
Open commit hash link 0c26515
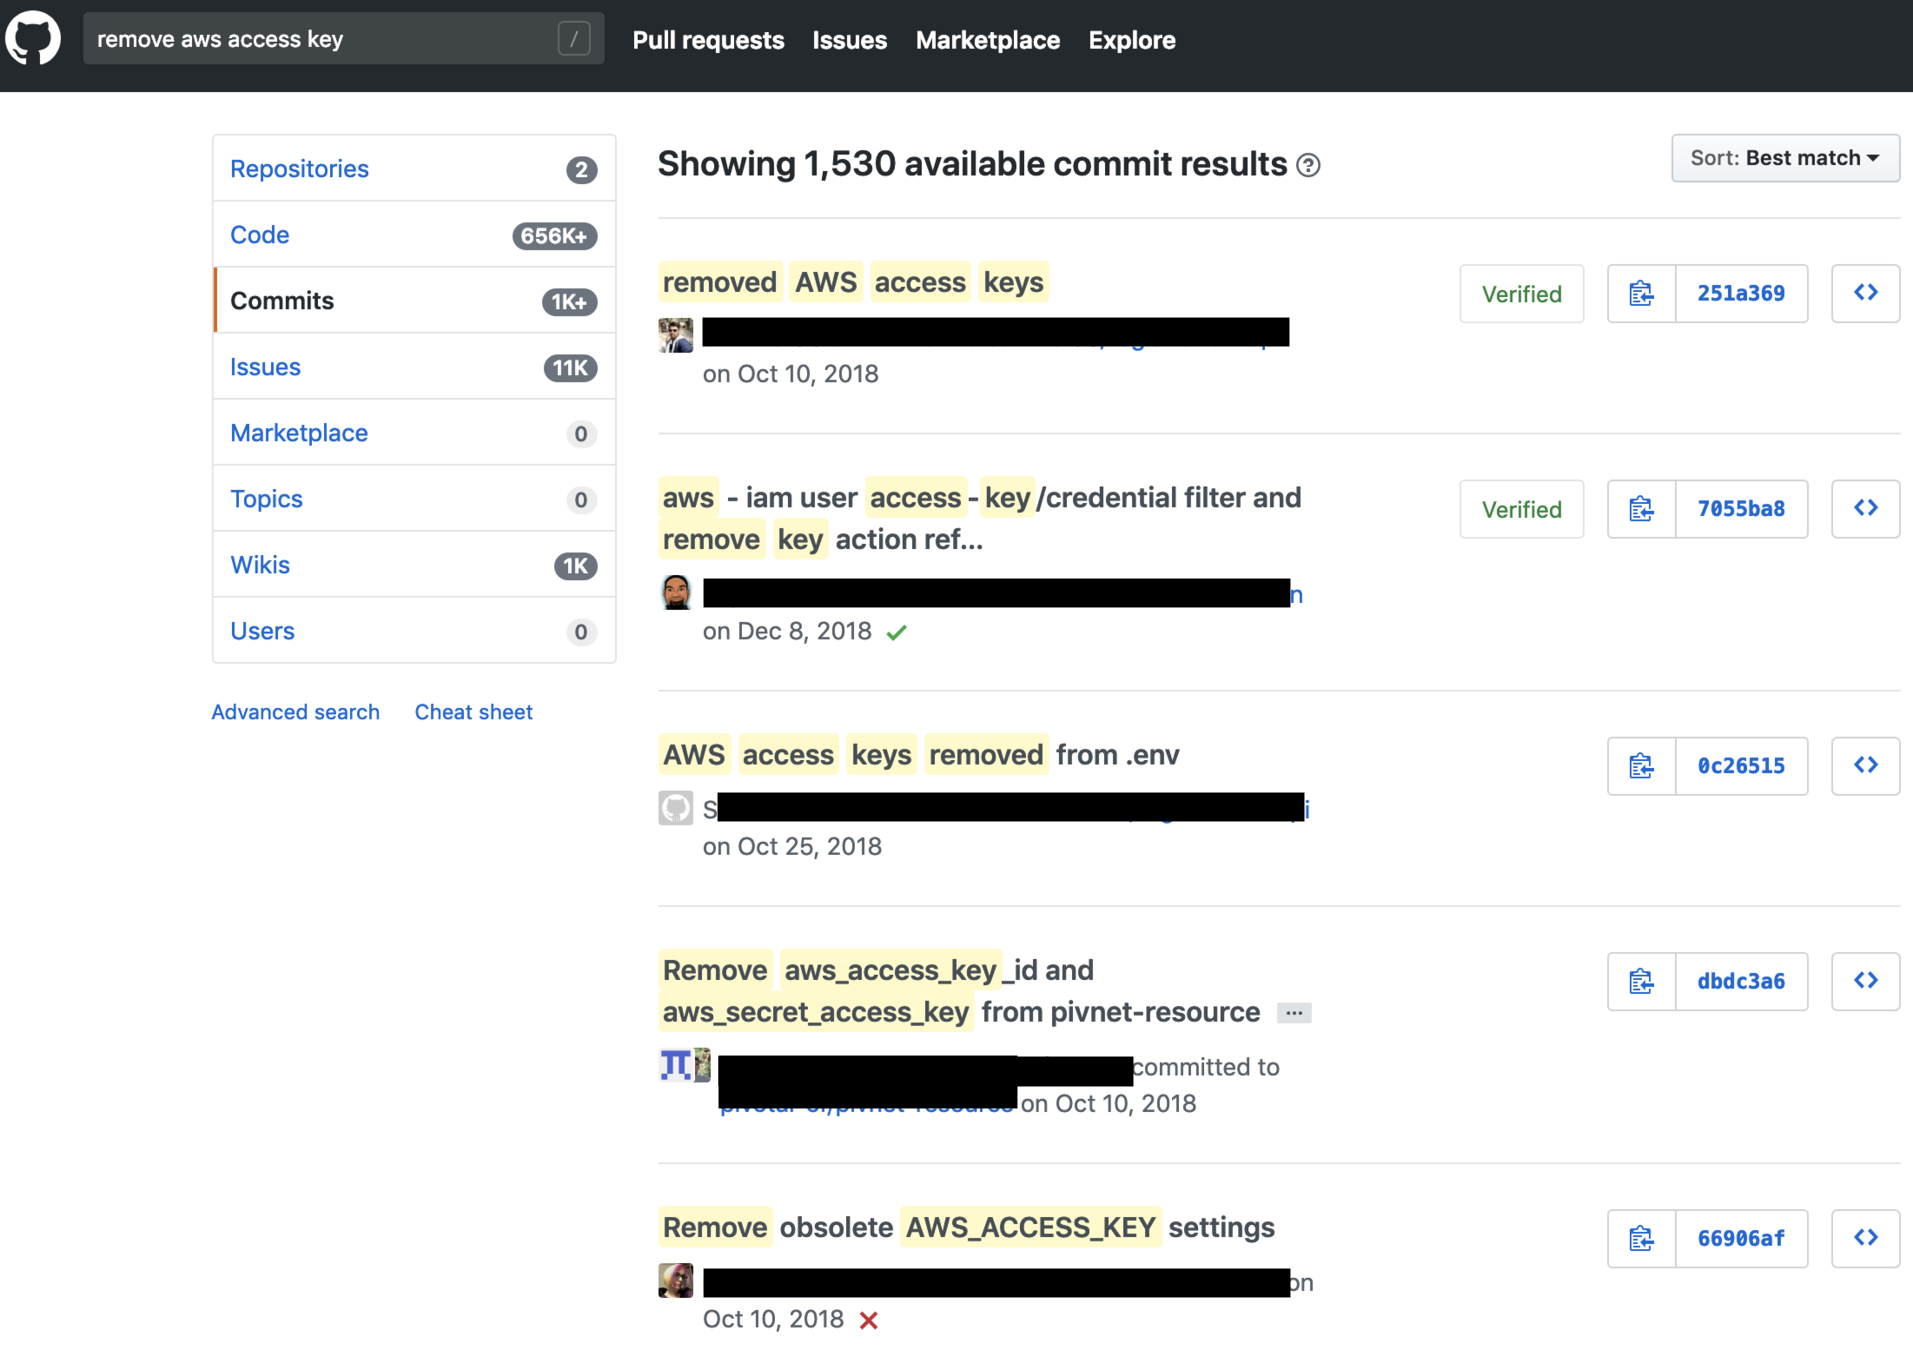pos(1740,766)
